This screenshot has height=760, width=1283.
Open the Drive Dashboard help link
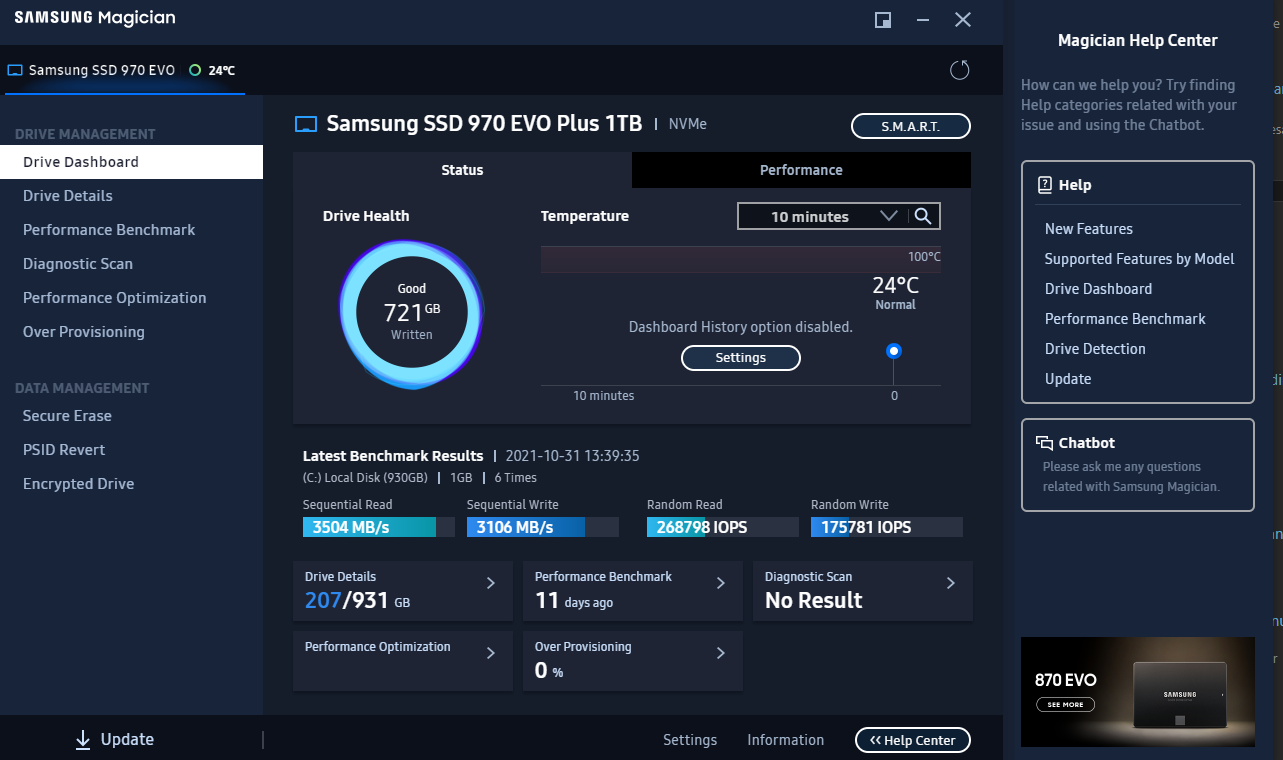(1098, 289)
